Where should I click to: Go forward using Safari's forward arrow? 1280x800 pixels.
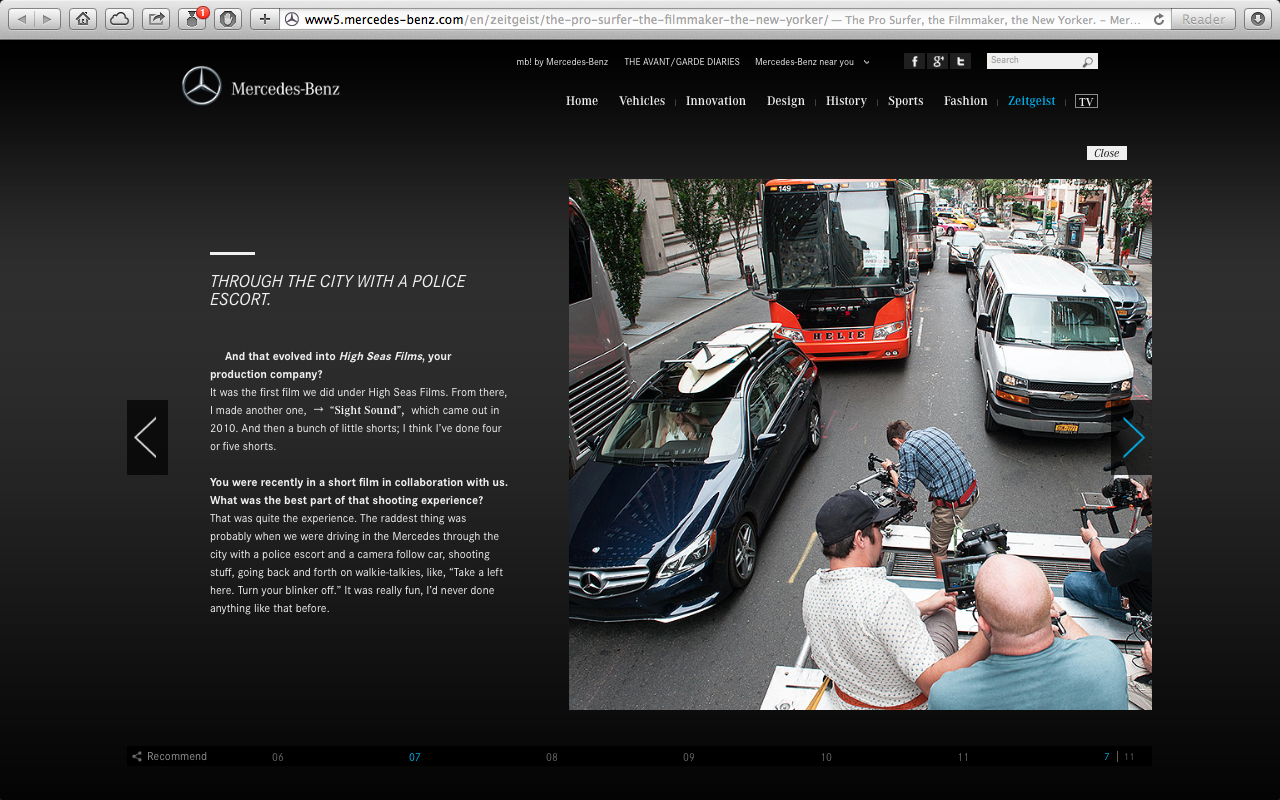click(48, 19)
